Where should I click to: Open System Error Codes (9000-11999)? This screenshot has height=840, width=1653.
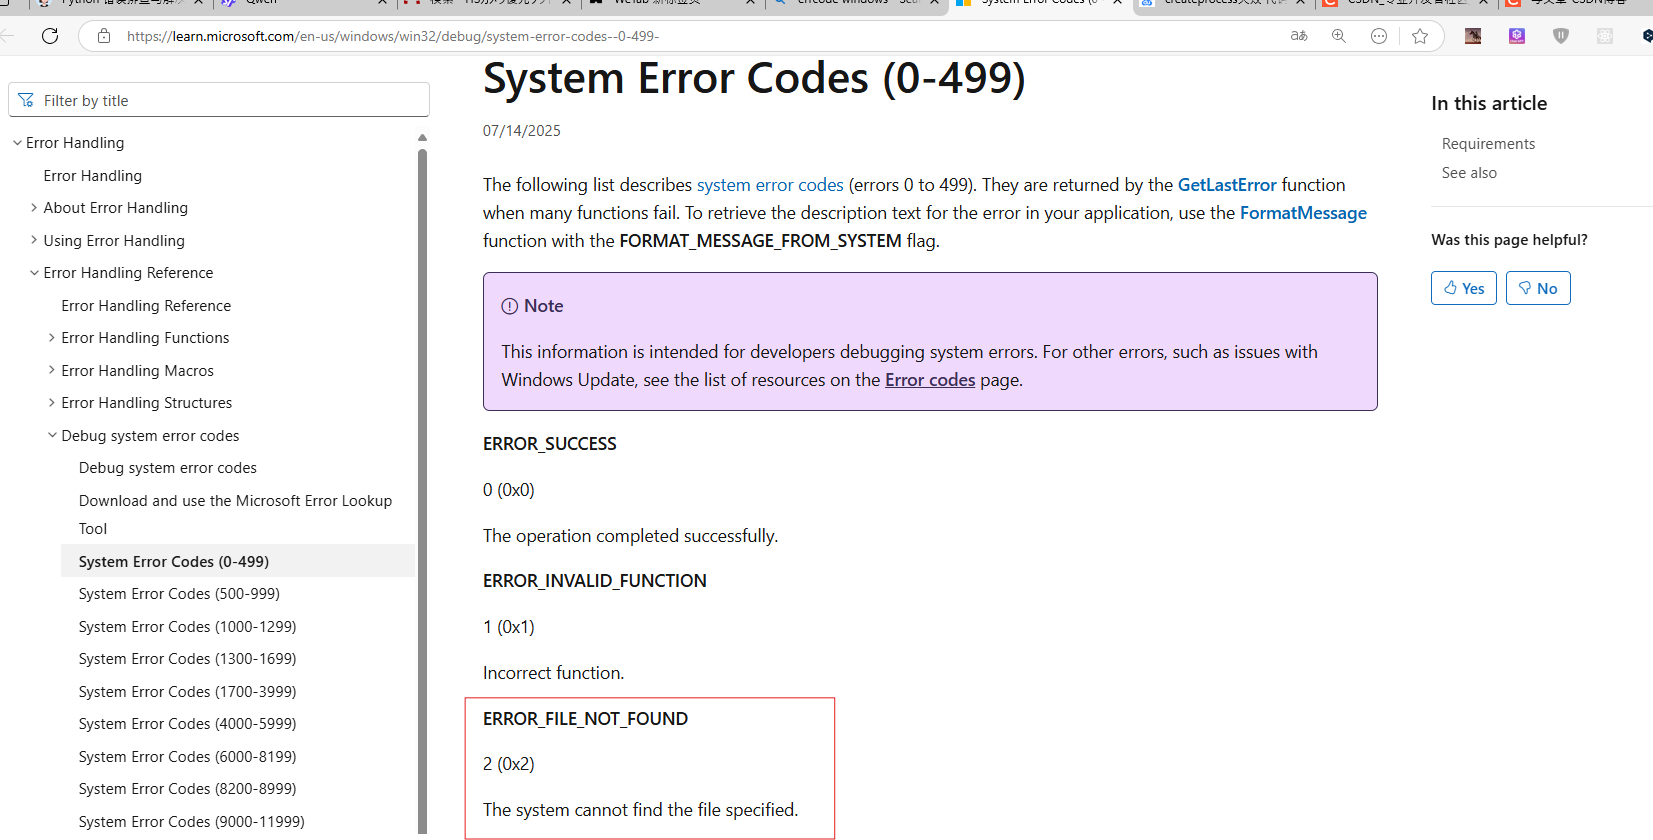[192, 822]
